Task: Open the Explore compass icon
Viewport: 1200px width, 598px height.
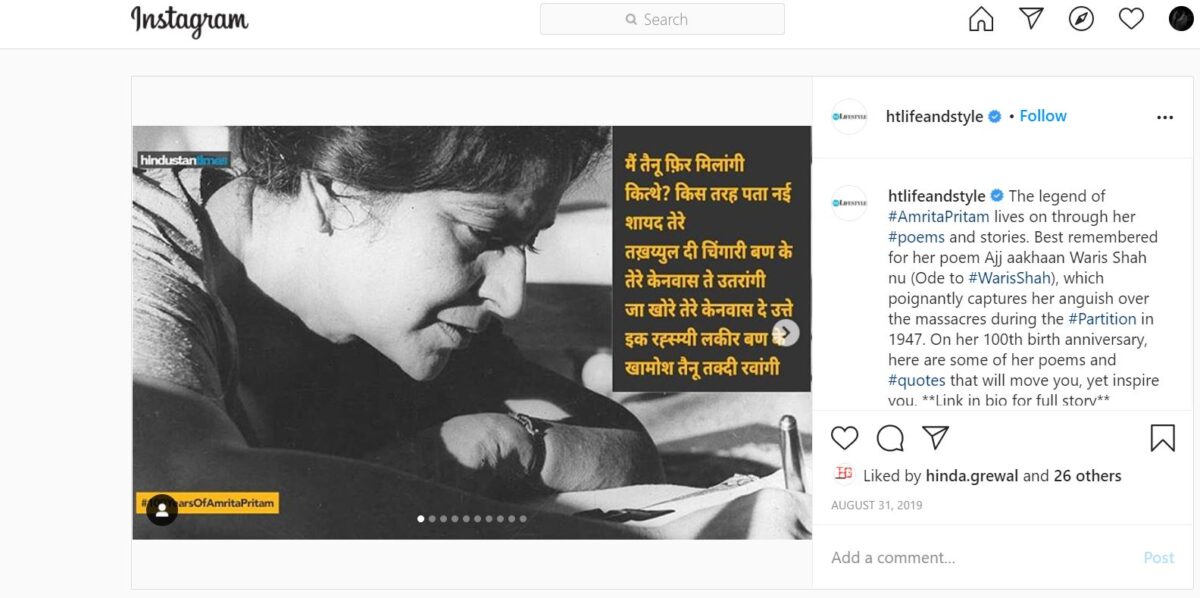Action: pyautogui.click(x=1081, y=19)
